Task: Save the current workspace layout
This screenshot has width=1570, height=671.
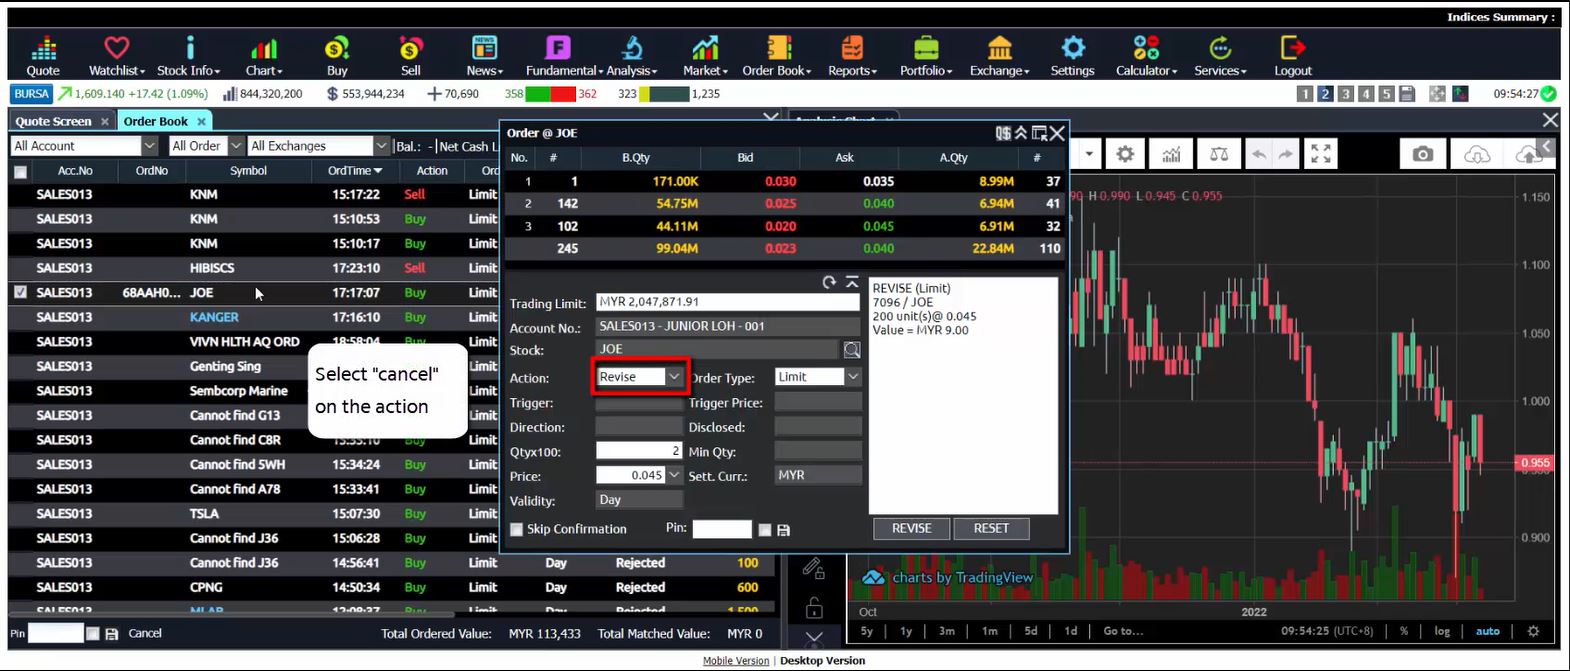Action: [x=1407, y=94]
